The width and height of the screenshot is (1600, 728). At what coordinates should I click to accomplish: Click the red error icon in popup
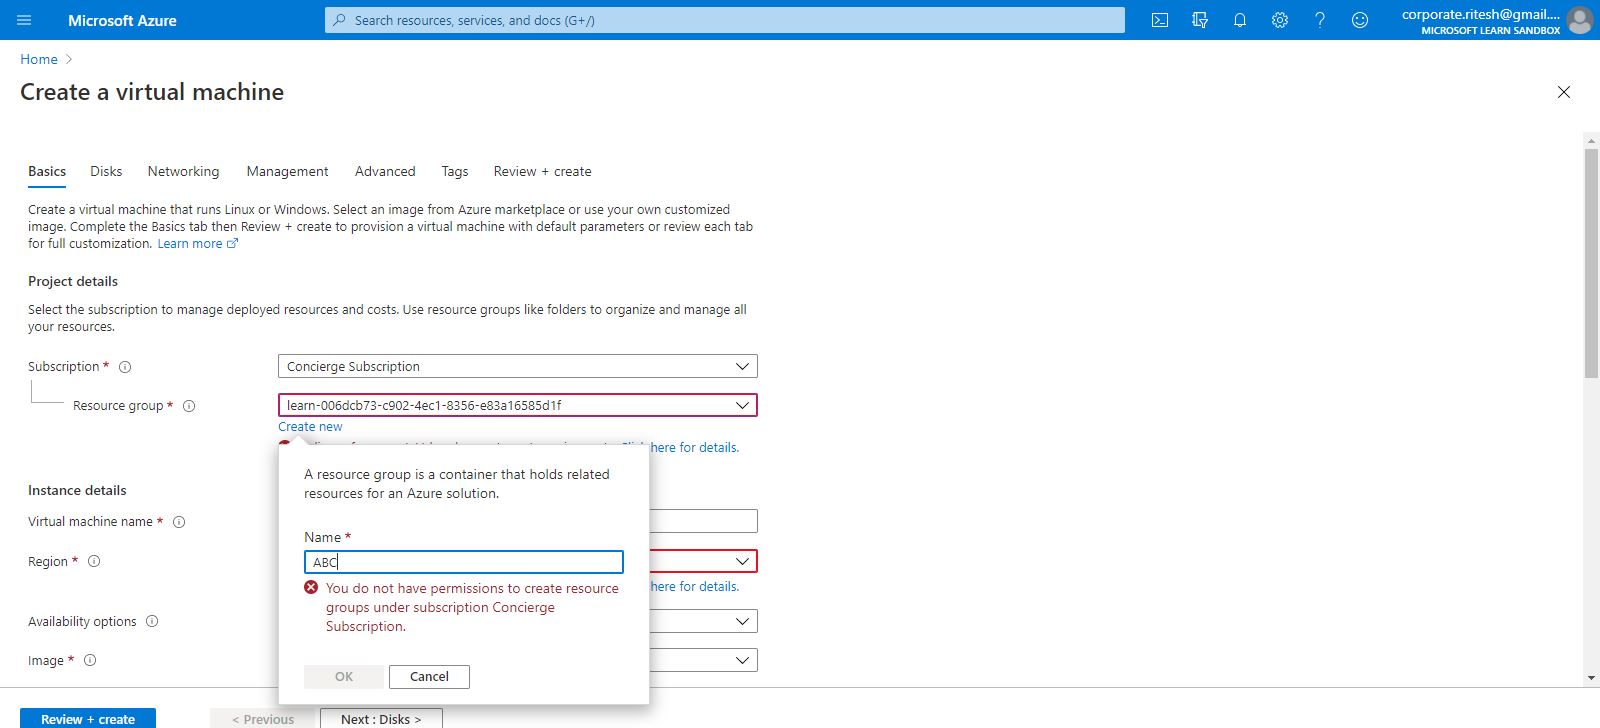click(311, 587)
